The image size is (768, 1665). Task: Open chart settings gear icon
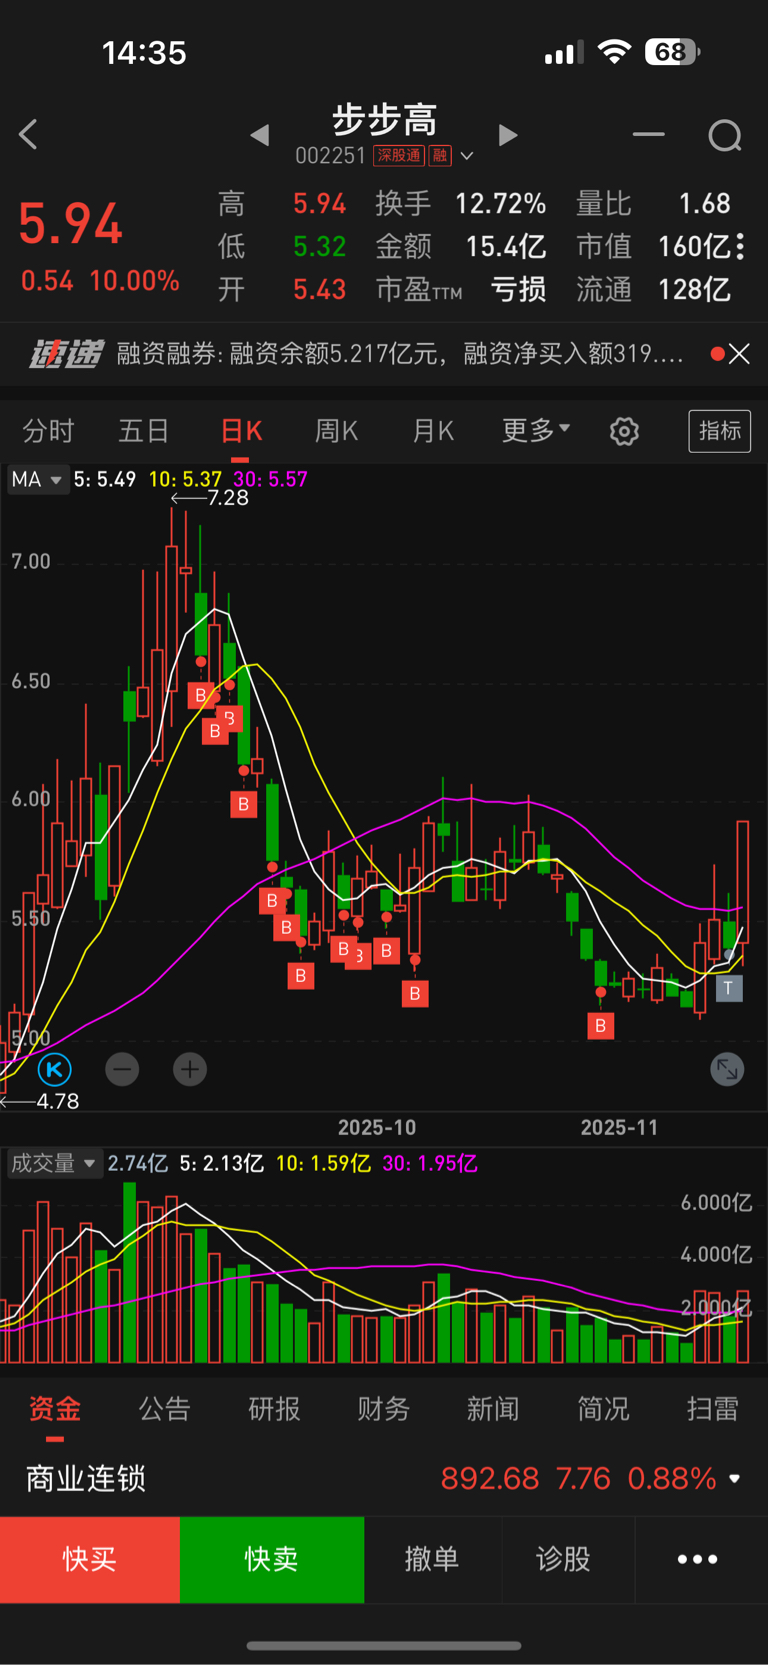[624, 431]
